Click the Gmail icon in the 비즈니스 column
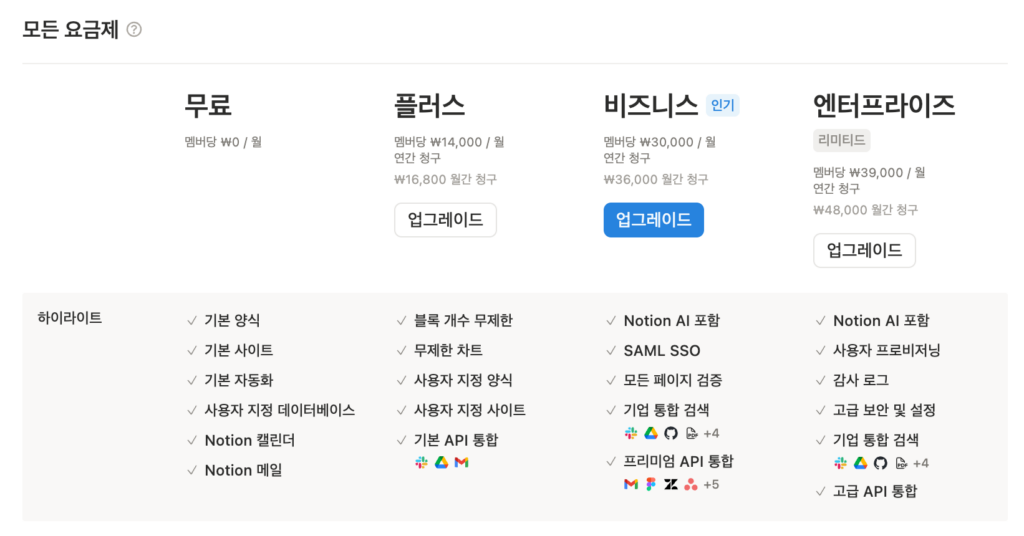Screen dimensions: 1024x536 click(x=631, y=484)
